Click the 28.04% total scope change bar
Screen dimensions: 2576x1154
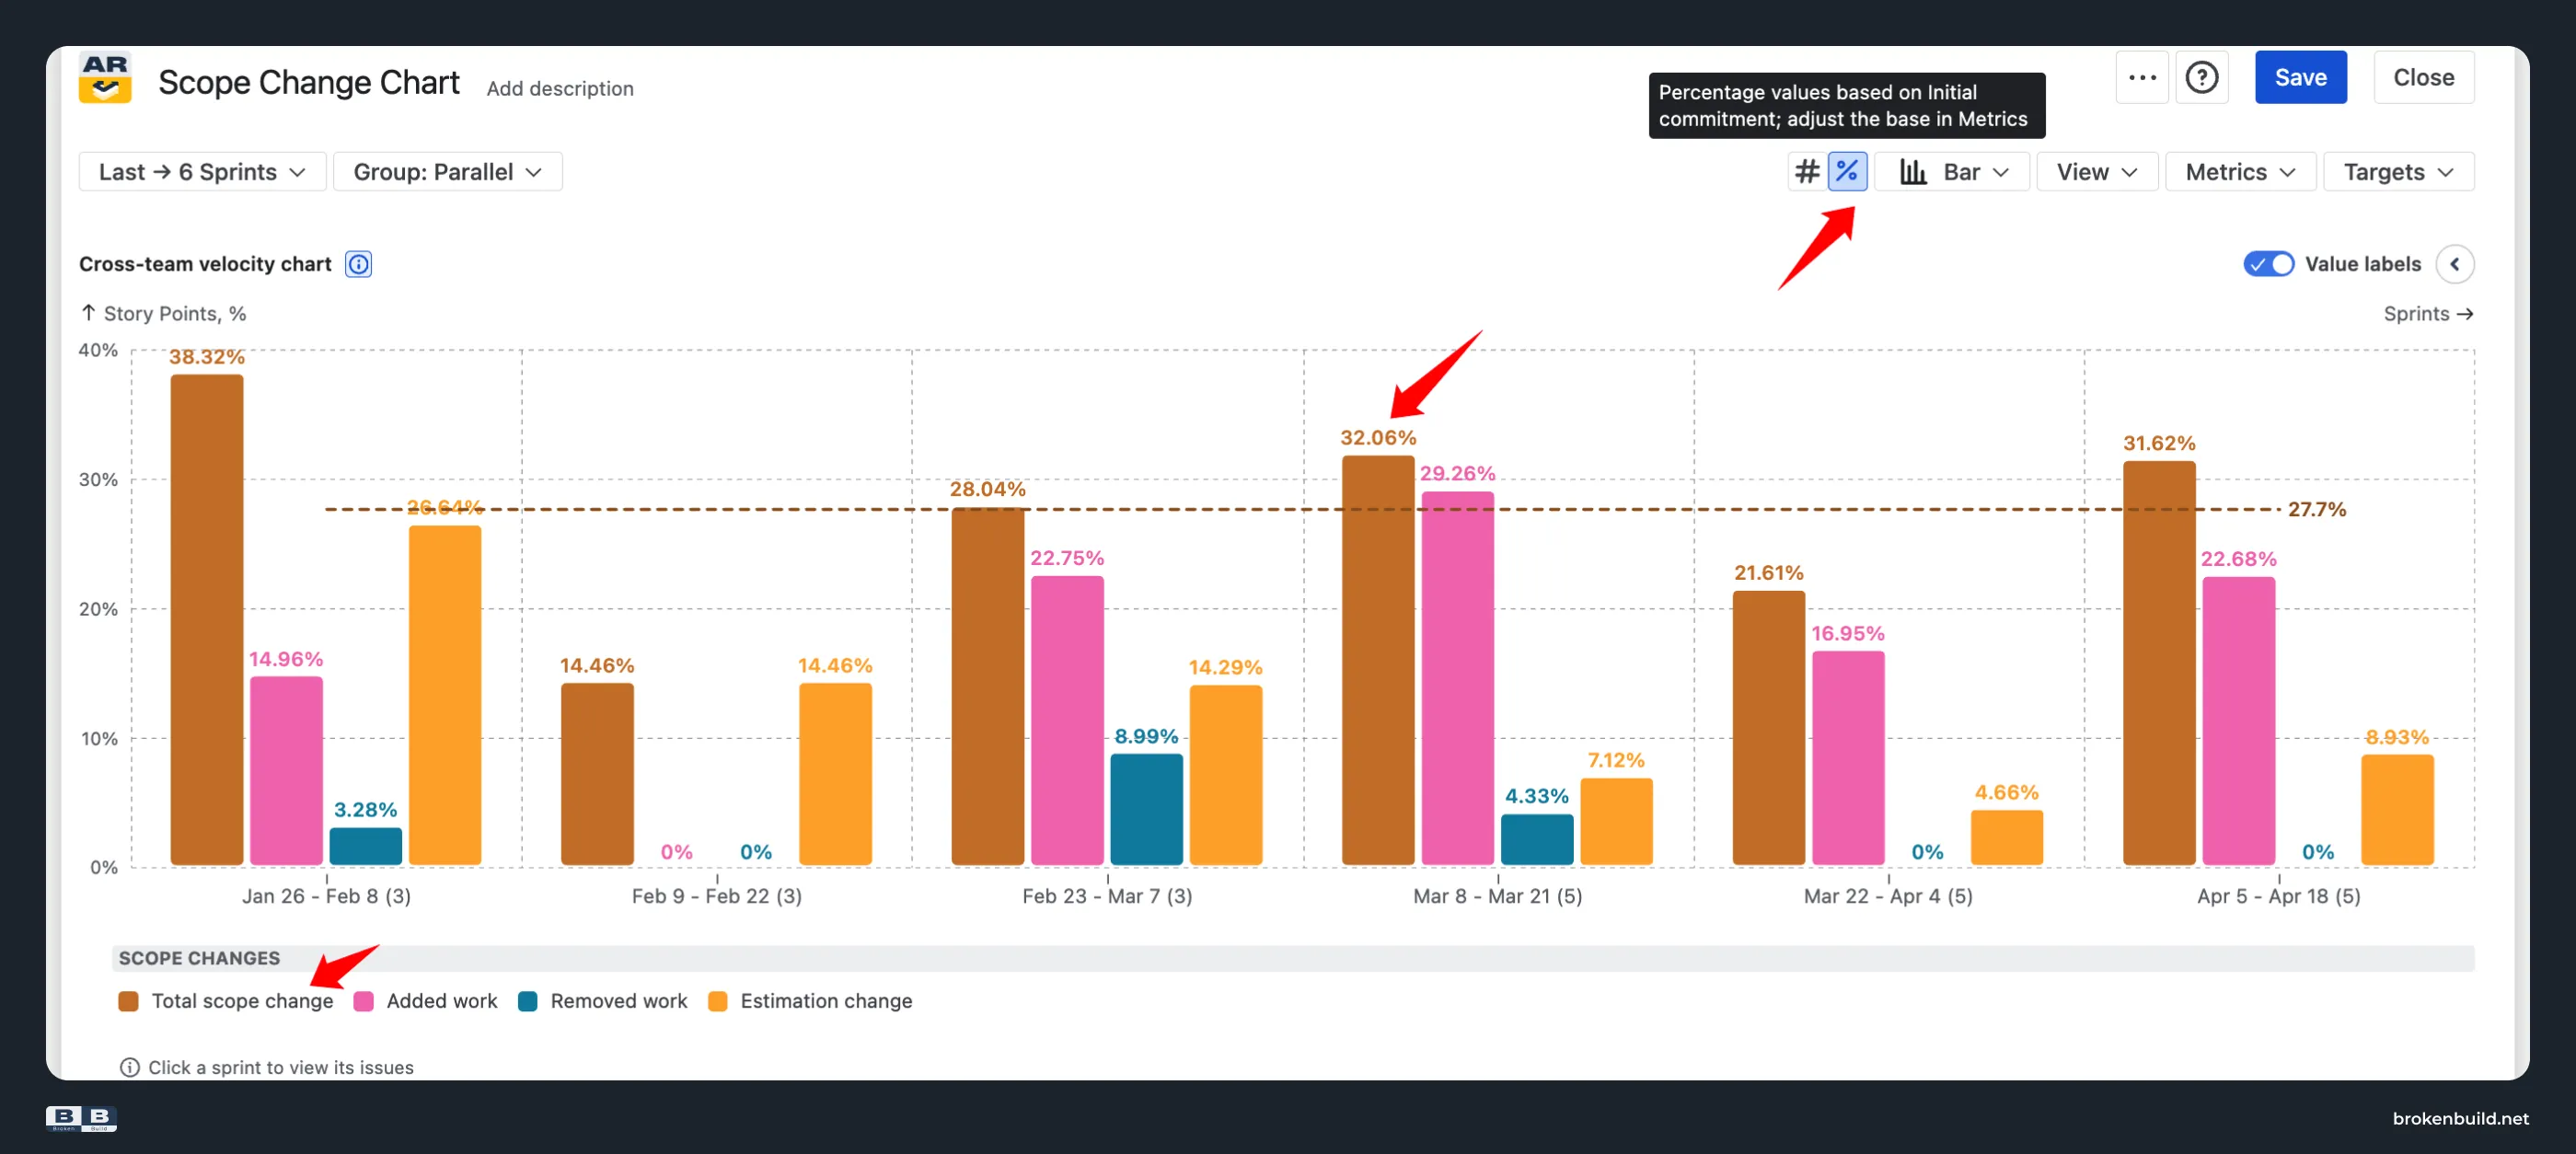point(988,687)
